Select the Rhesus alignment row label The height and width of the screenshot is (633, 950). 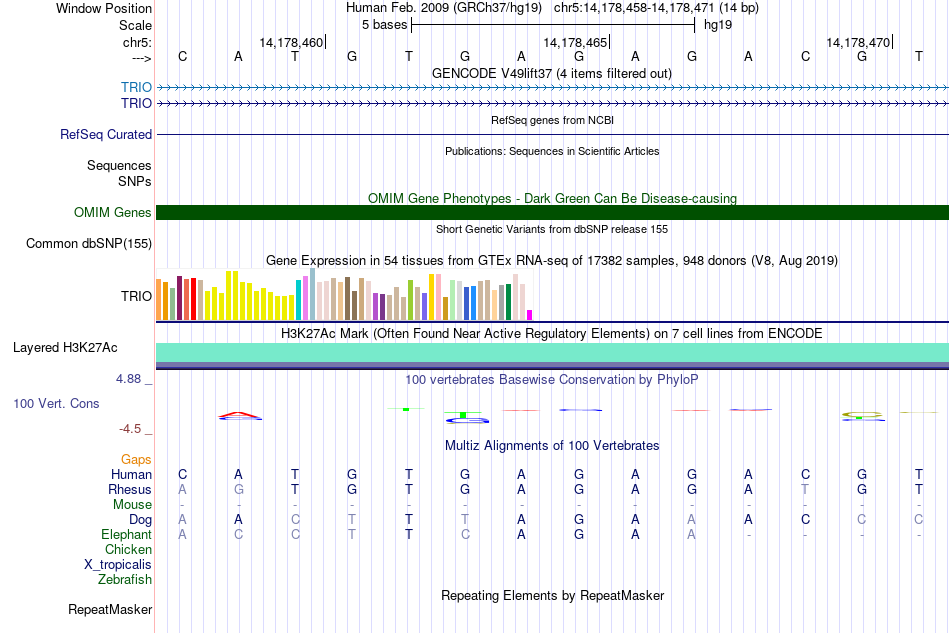pos(130,489)
